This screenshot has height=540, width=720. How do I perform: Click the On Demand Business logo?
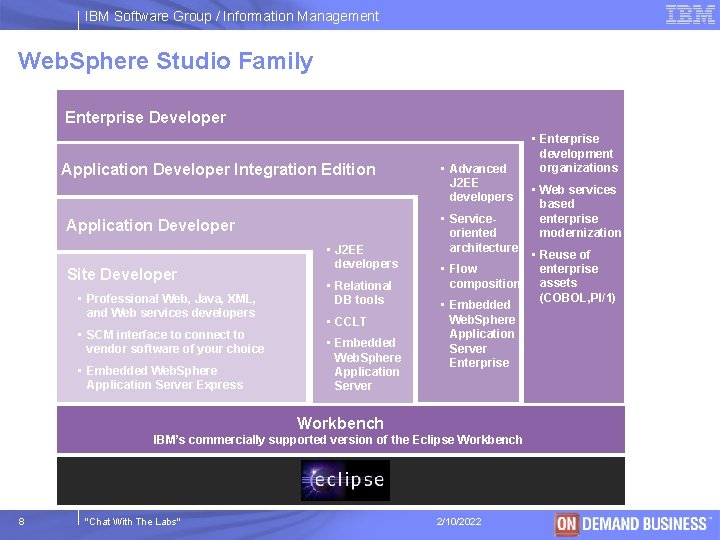(x=633, y=524)
